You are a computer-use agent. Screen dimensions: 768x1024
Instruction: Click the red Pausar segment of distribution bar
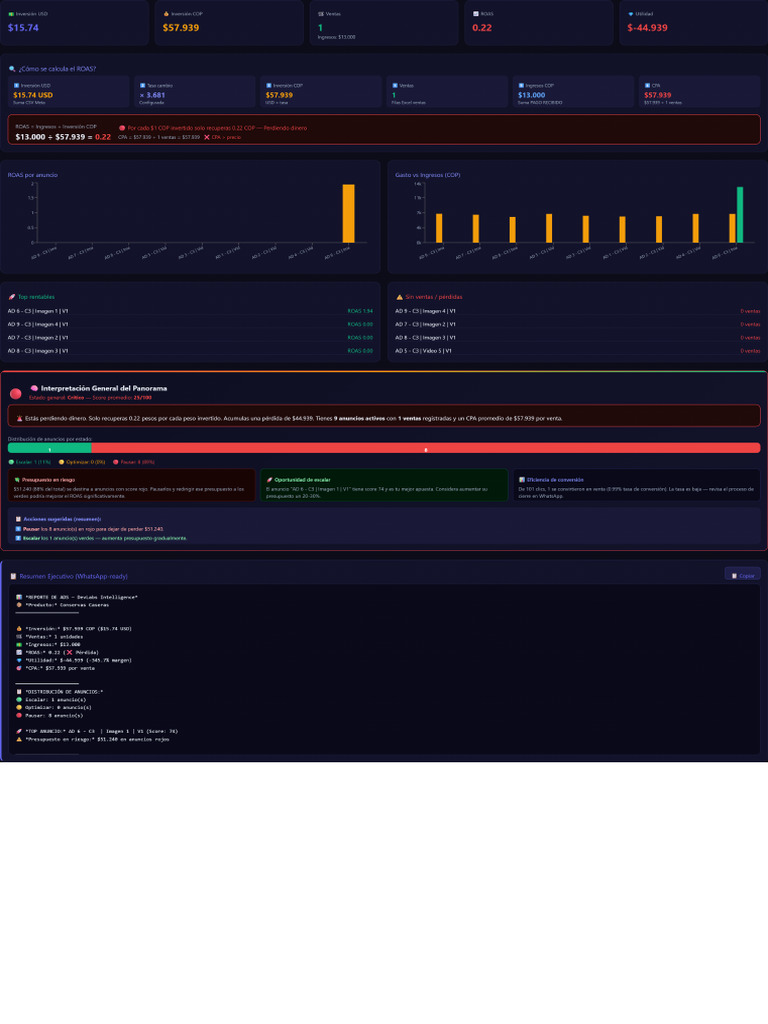pos(426,448)
